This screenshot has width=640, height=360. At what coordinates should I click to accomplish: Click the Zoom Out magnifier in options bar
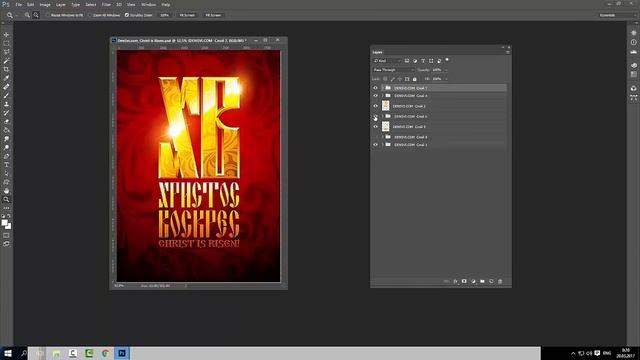click(36, 15)
